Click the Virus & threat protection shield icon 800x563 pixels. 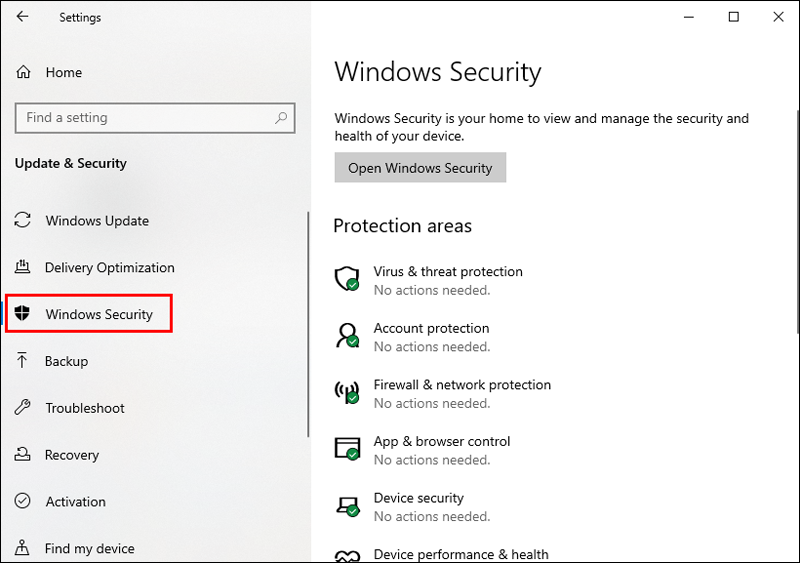coord(347,278)
